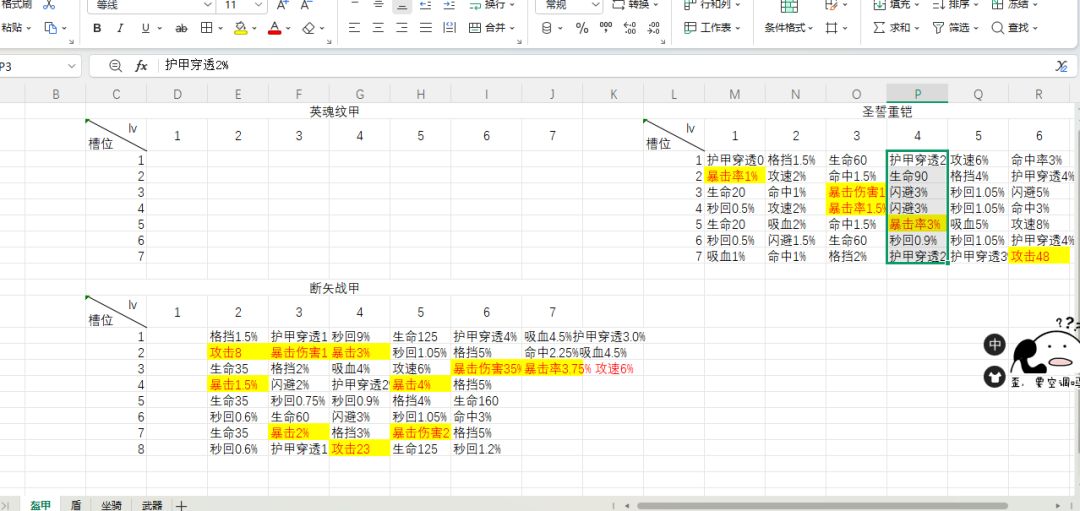Viewport: 1080px width, 511px height.
Task: Click the zoom magnifier in formula bar
Action: (116, 65)
